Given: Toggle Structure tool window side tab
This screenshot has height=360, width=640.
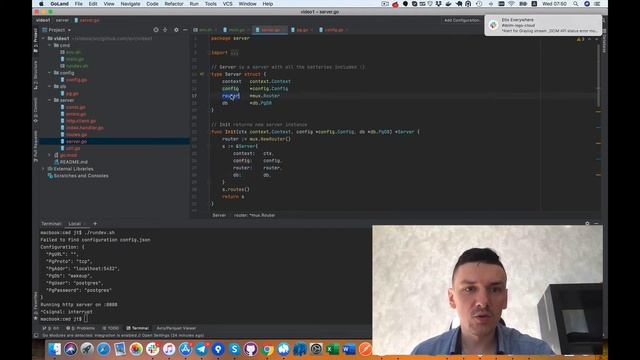Looking at the screenshot, I should (x=36, y=75).
